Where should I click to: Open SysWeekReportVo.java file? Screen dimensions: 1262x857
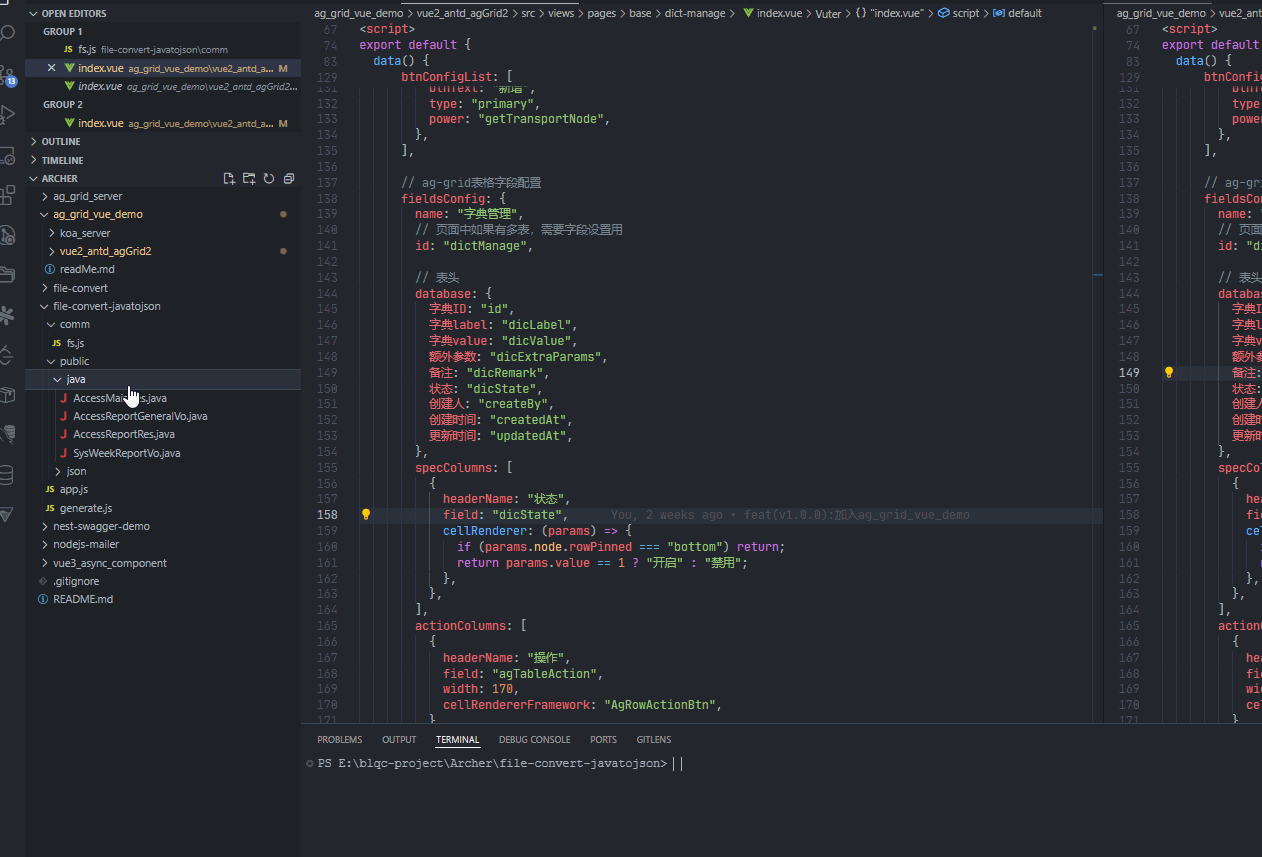(x=163, y=453)
